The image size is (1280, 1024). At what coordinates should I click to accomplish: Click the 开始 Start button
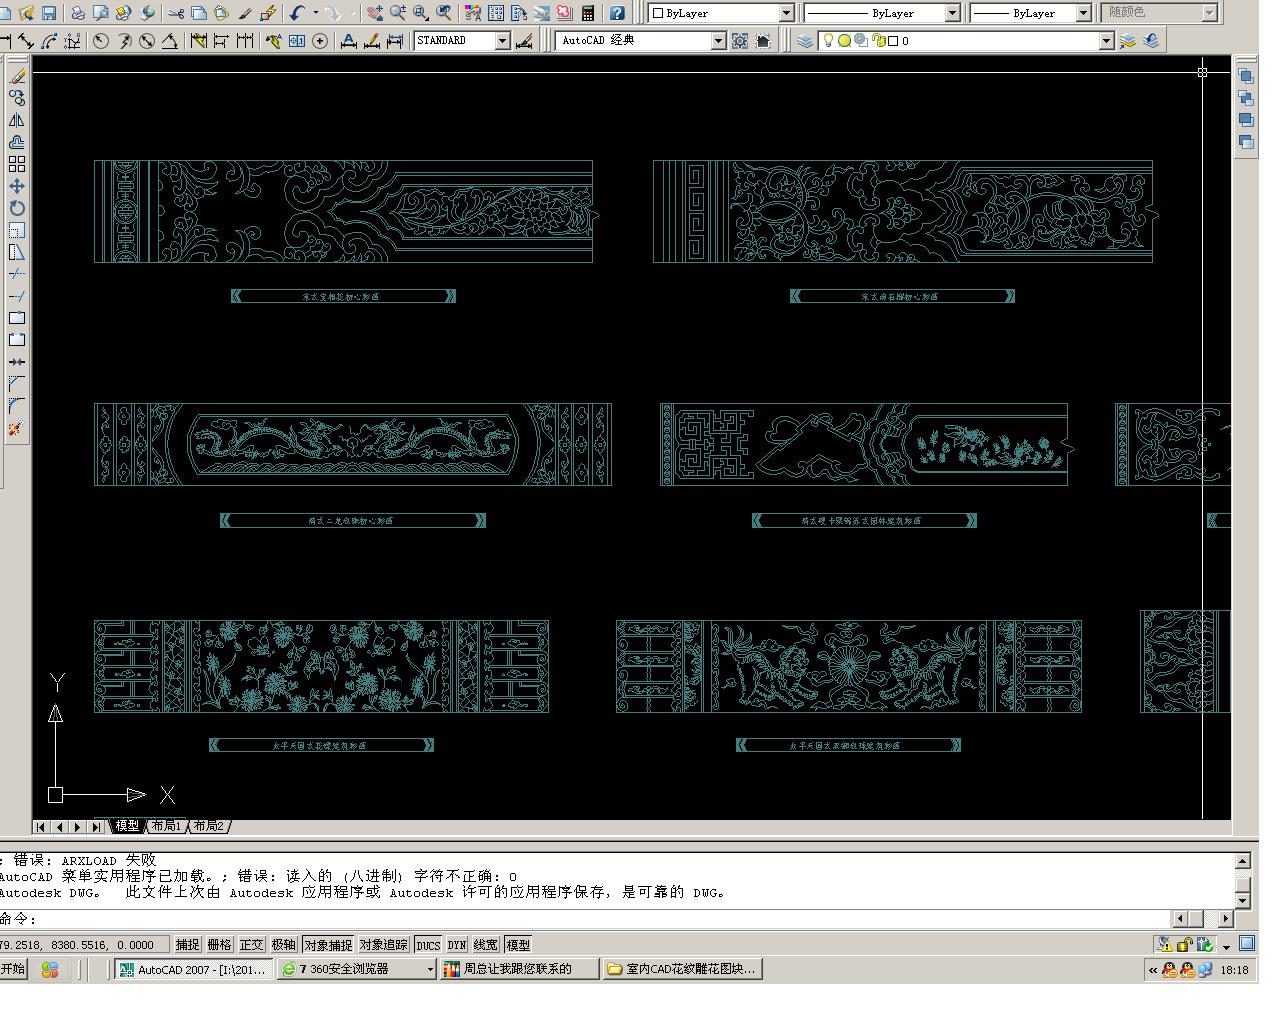[13, 969]
